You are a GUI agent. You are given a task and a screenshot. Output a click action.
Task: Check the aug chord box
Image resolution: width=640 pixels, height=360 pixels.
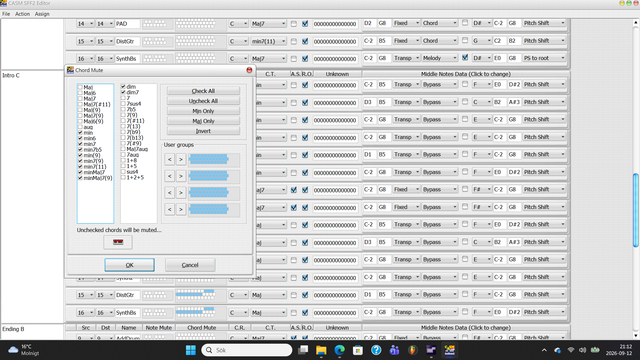(x=80, y=127)
